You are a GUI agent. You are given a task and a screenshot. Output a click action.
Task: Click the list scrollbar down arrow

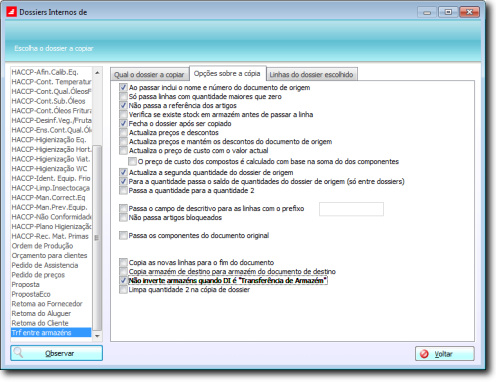click(x=97, y=336)
